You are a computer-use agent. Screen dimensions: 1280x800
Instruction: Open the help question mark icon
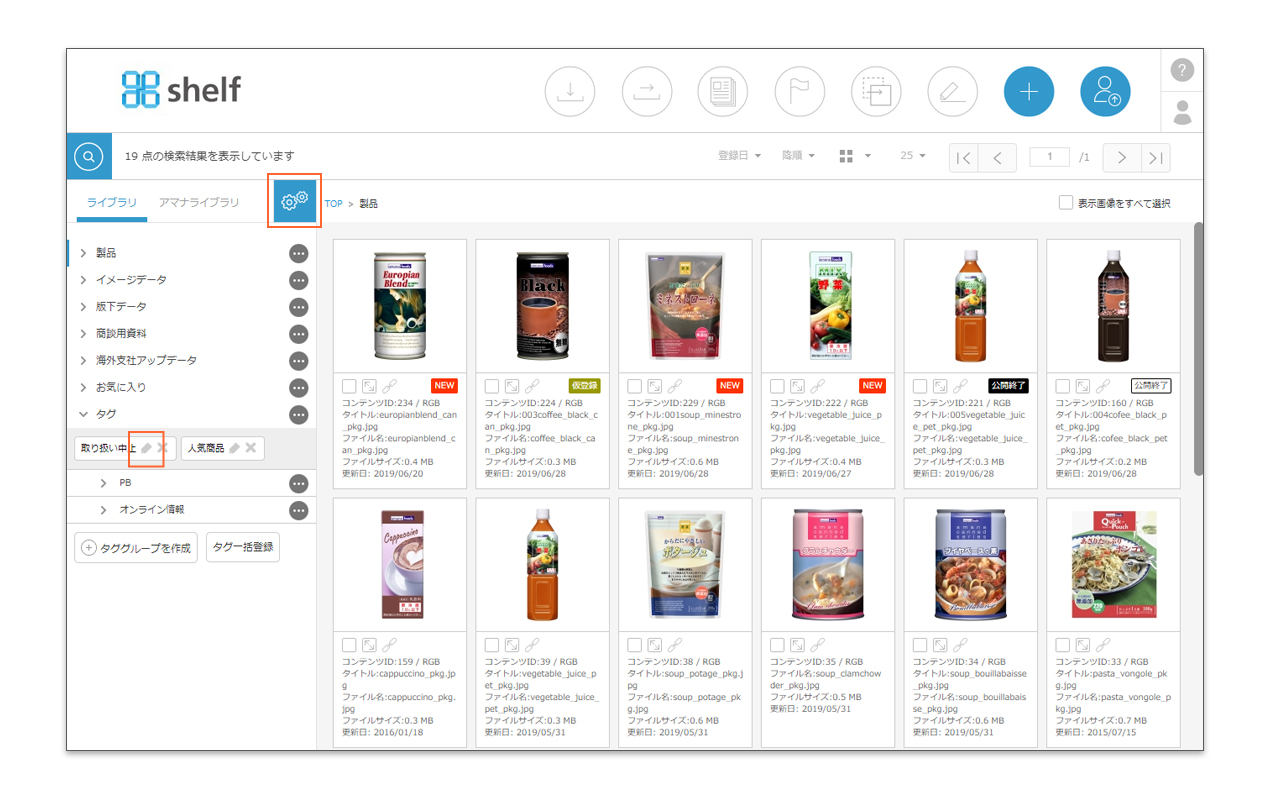(x=1182, y=70)
